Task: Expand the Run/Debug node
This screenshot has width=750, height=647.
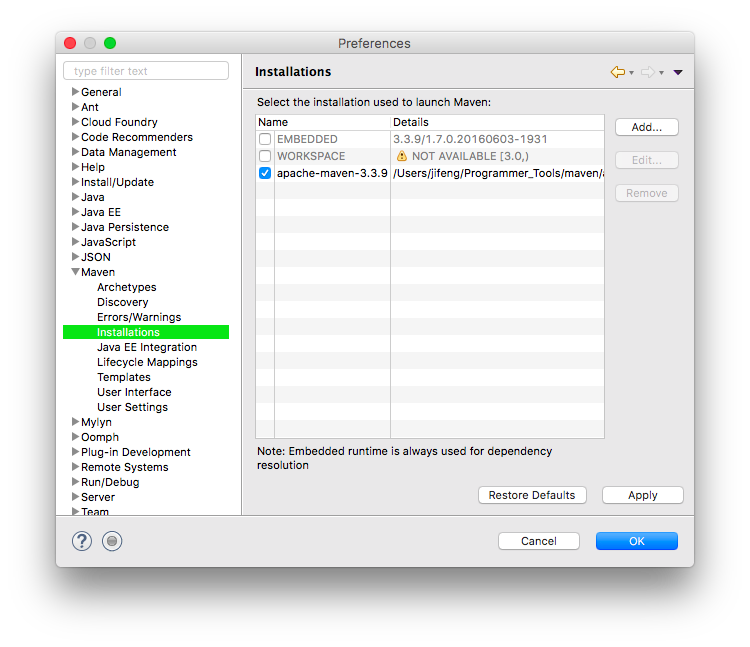Action: (x=75, y=482)
